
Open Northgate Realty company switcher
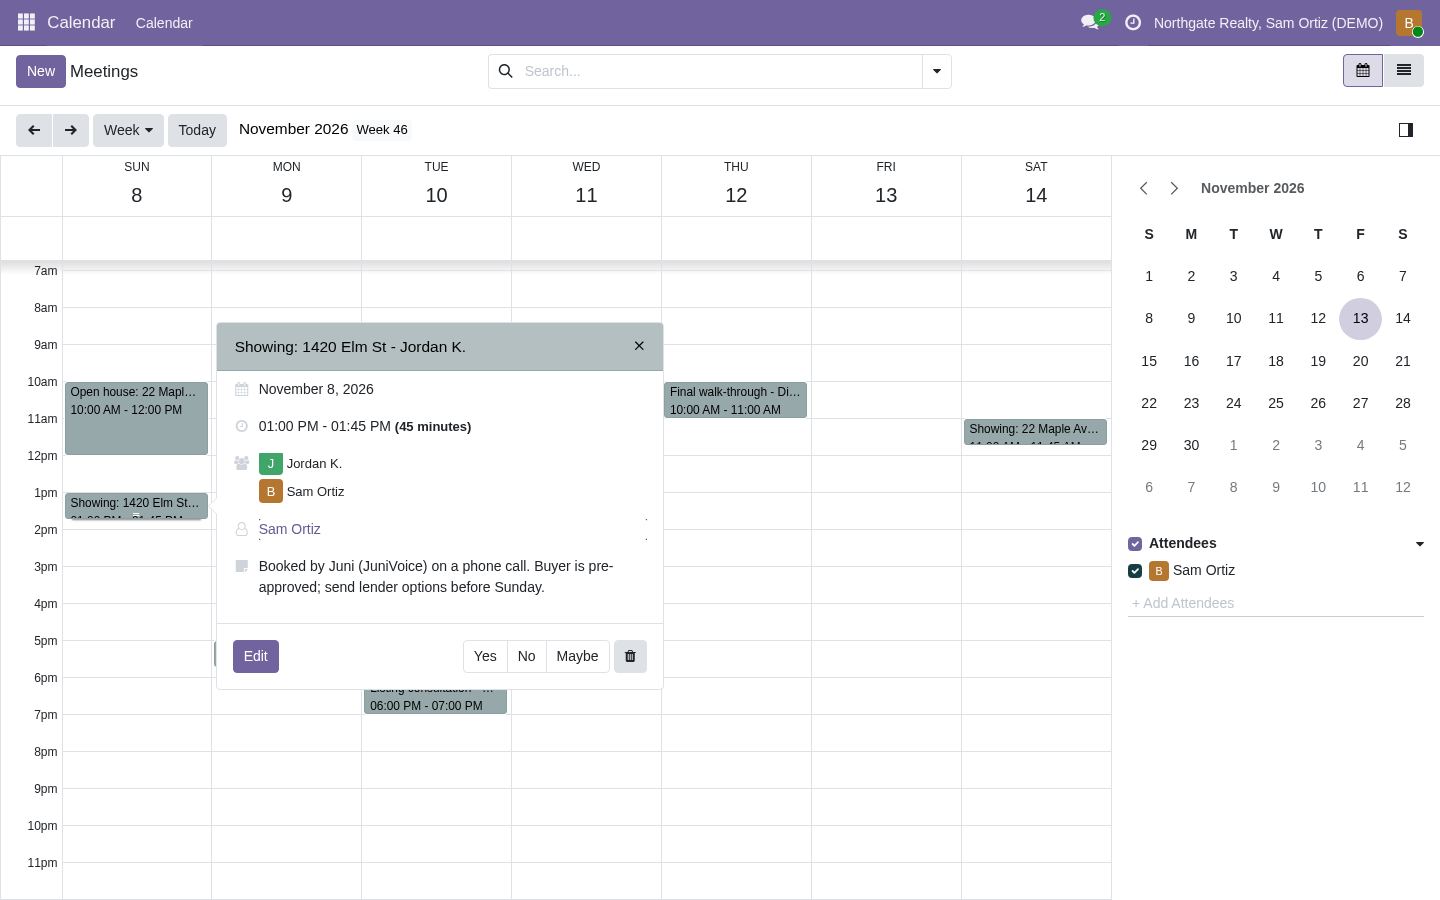[1268, 23]
